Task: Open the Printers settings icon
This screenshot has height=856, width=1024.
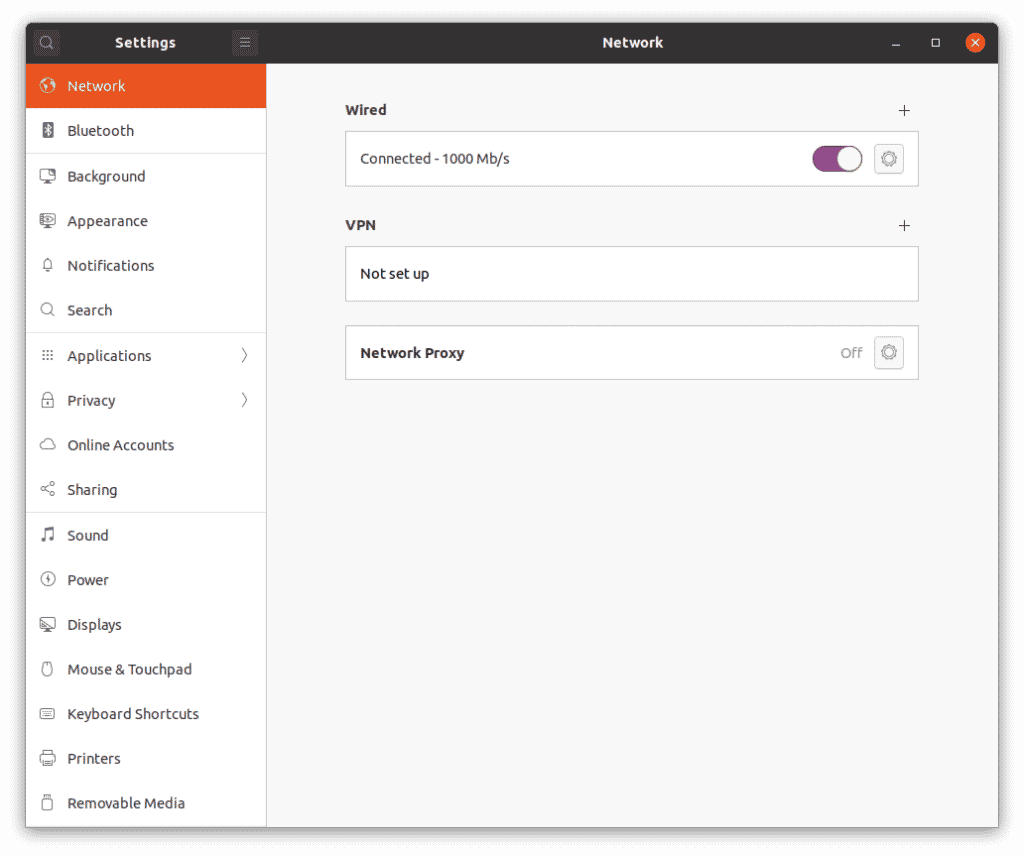Action: [x=47, y=758]
